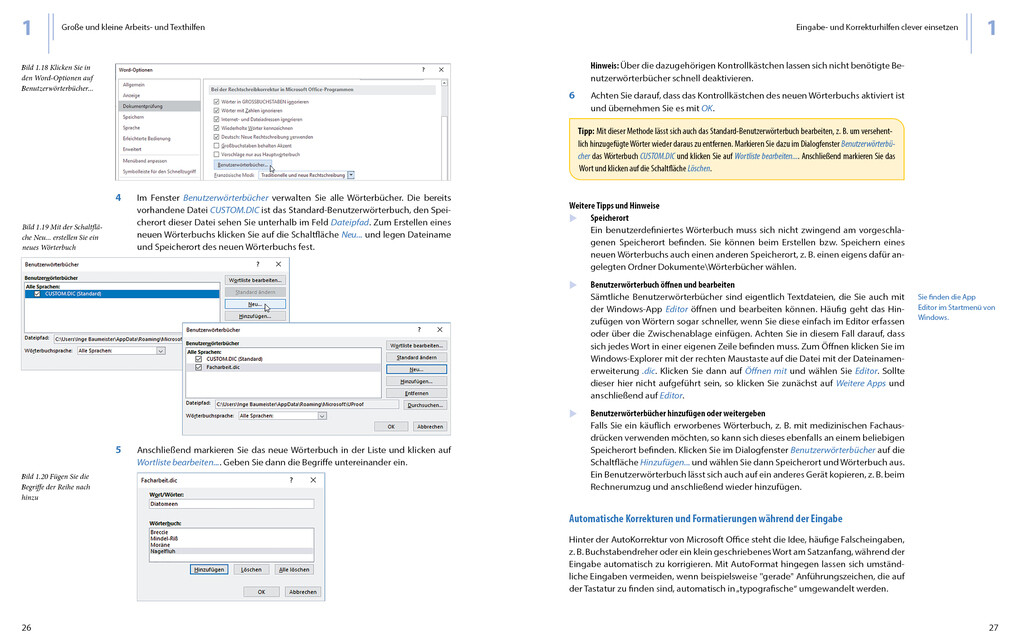Click the Alle löschen button
This screenshot has height=644, width=1020.
(x=294, y=569)
